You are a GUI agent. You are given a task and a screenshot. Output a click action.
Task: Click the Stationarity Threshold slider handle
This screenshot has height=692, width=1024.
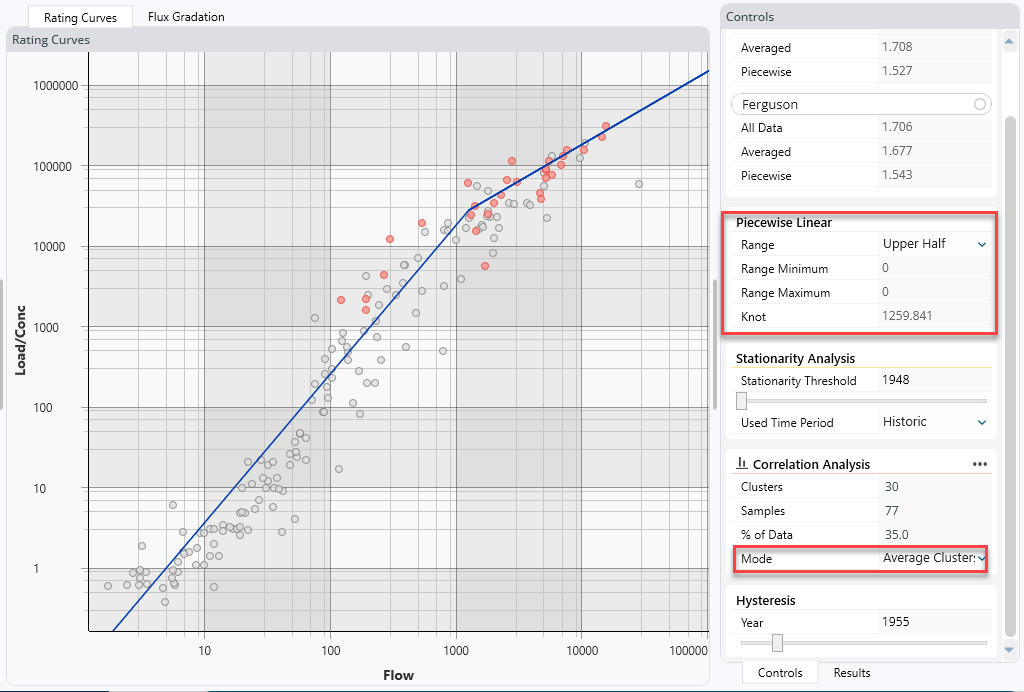pyautogui.click(x=742, y=401)
